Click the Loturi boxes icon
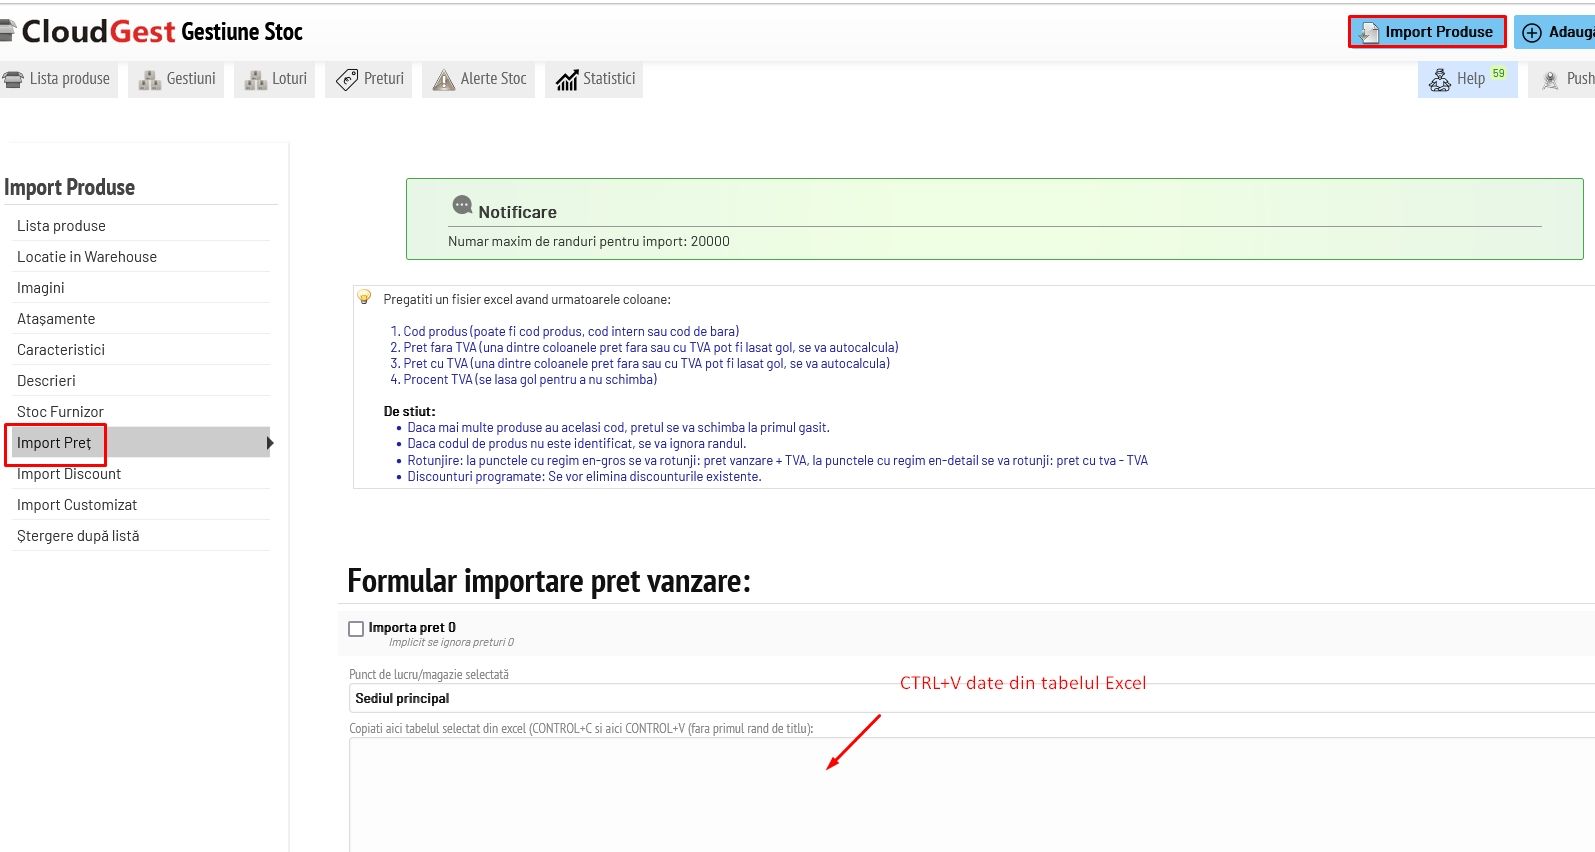Screen dimensions: 1595x852 point(255,80)
